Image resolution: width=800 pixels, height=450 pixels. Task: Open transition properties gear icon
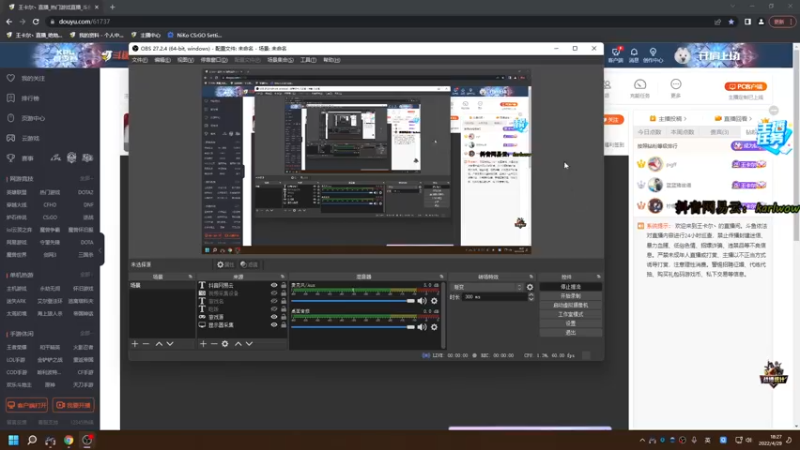click(530, 287)
